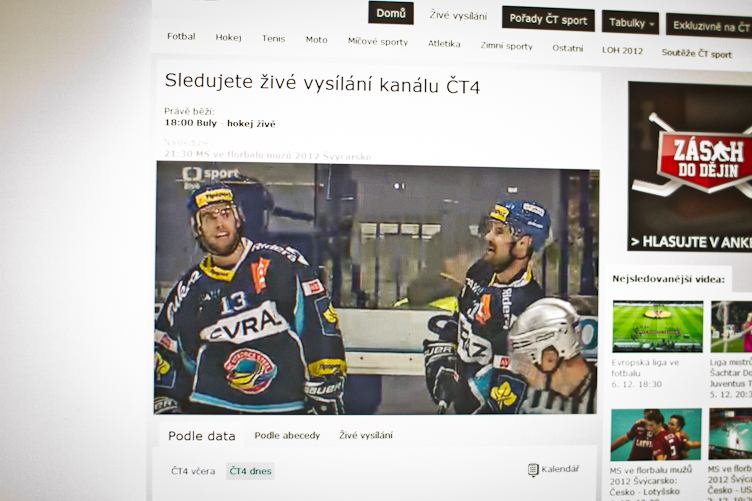Open the Moto sports section

point(317,40)
